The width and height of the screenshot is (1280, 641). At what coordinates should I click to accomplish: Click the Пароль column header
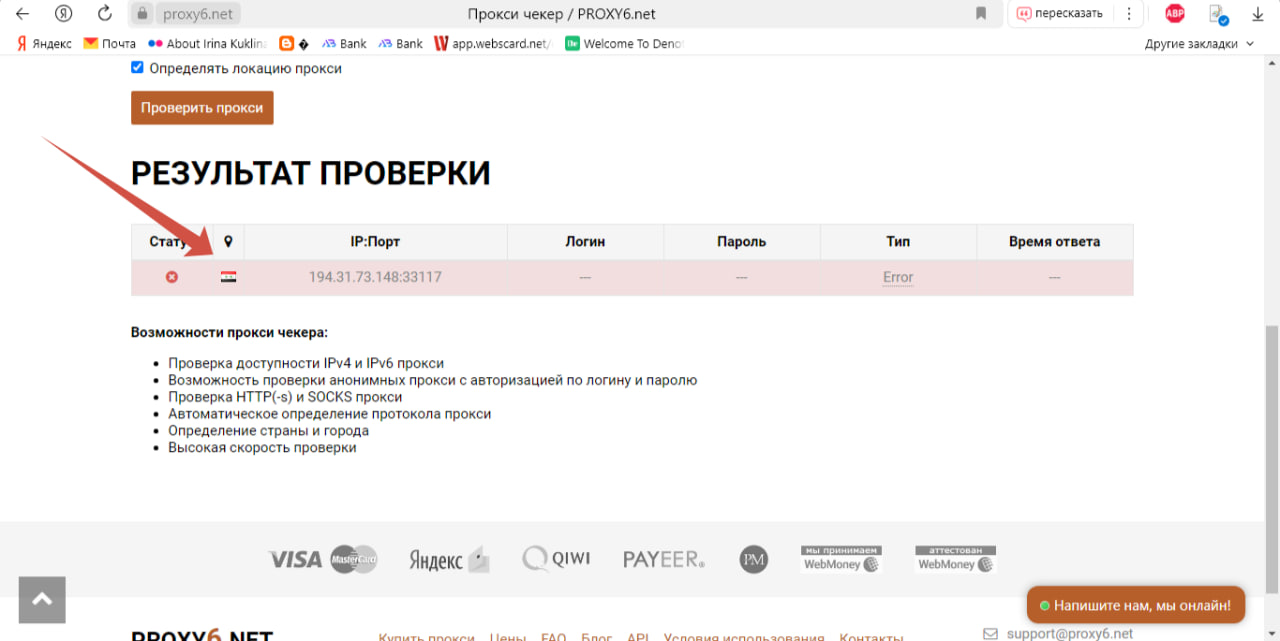(x=741, y=242)
